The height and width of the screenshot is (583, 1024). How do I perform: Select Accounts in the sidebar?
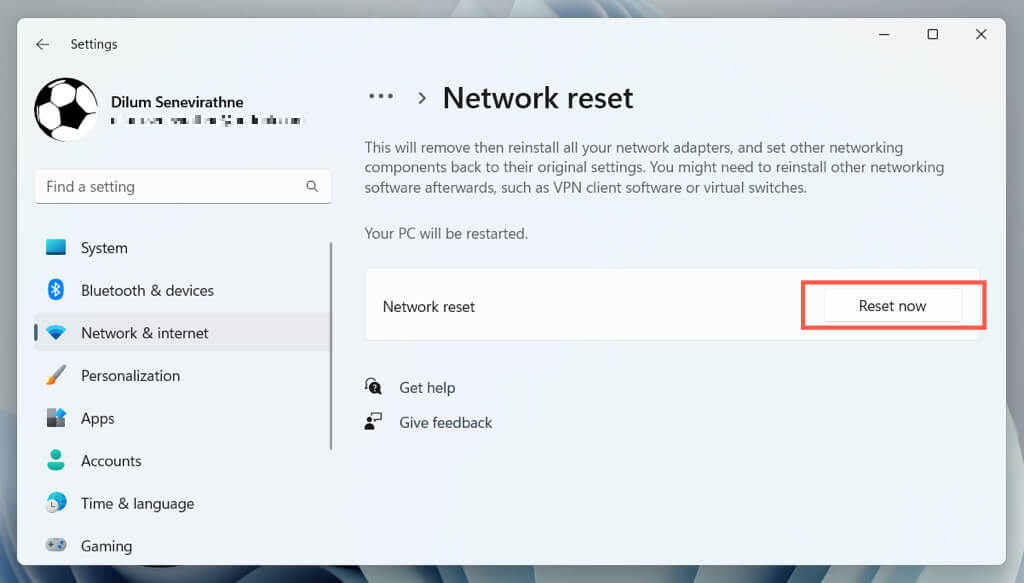point(111,461)
